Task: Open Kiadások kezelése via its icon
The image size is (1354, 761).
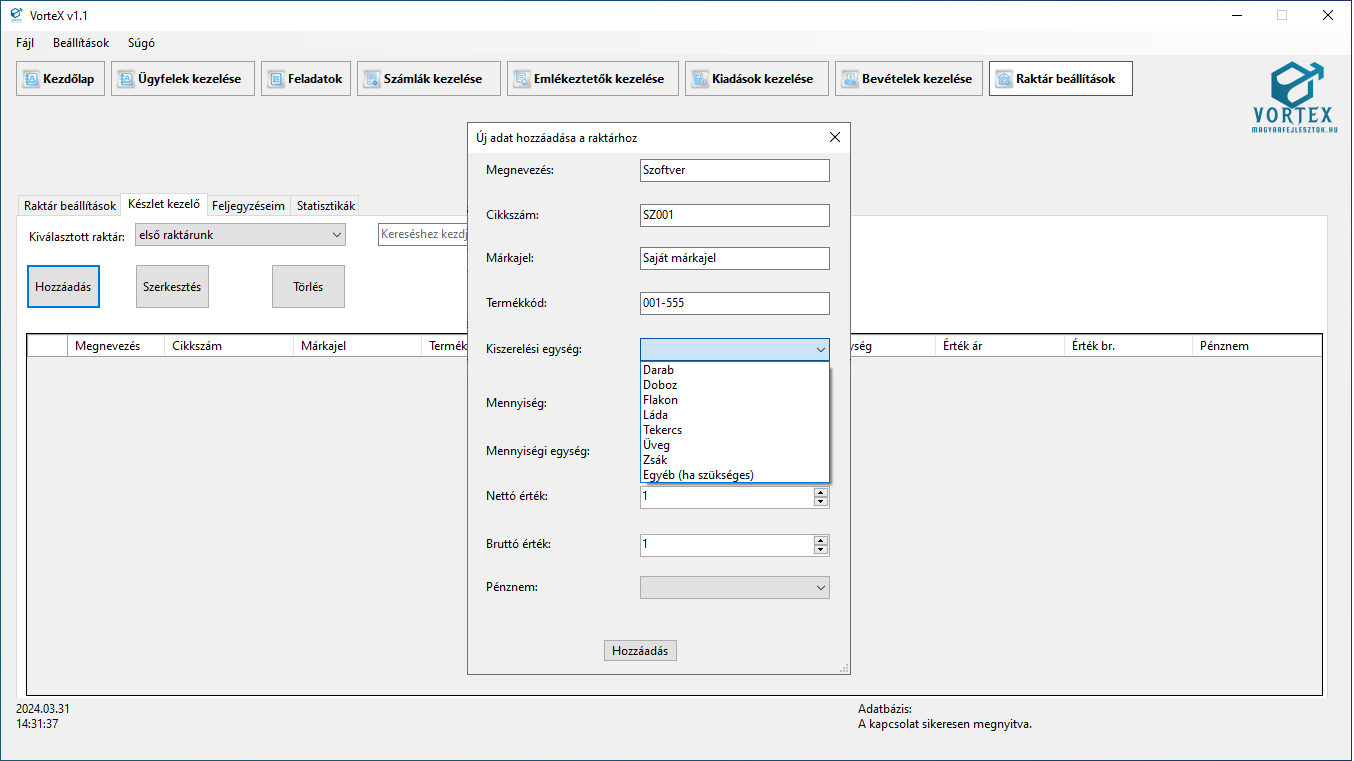Action: pyautogui.click(x=700, y=79)
